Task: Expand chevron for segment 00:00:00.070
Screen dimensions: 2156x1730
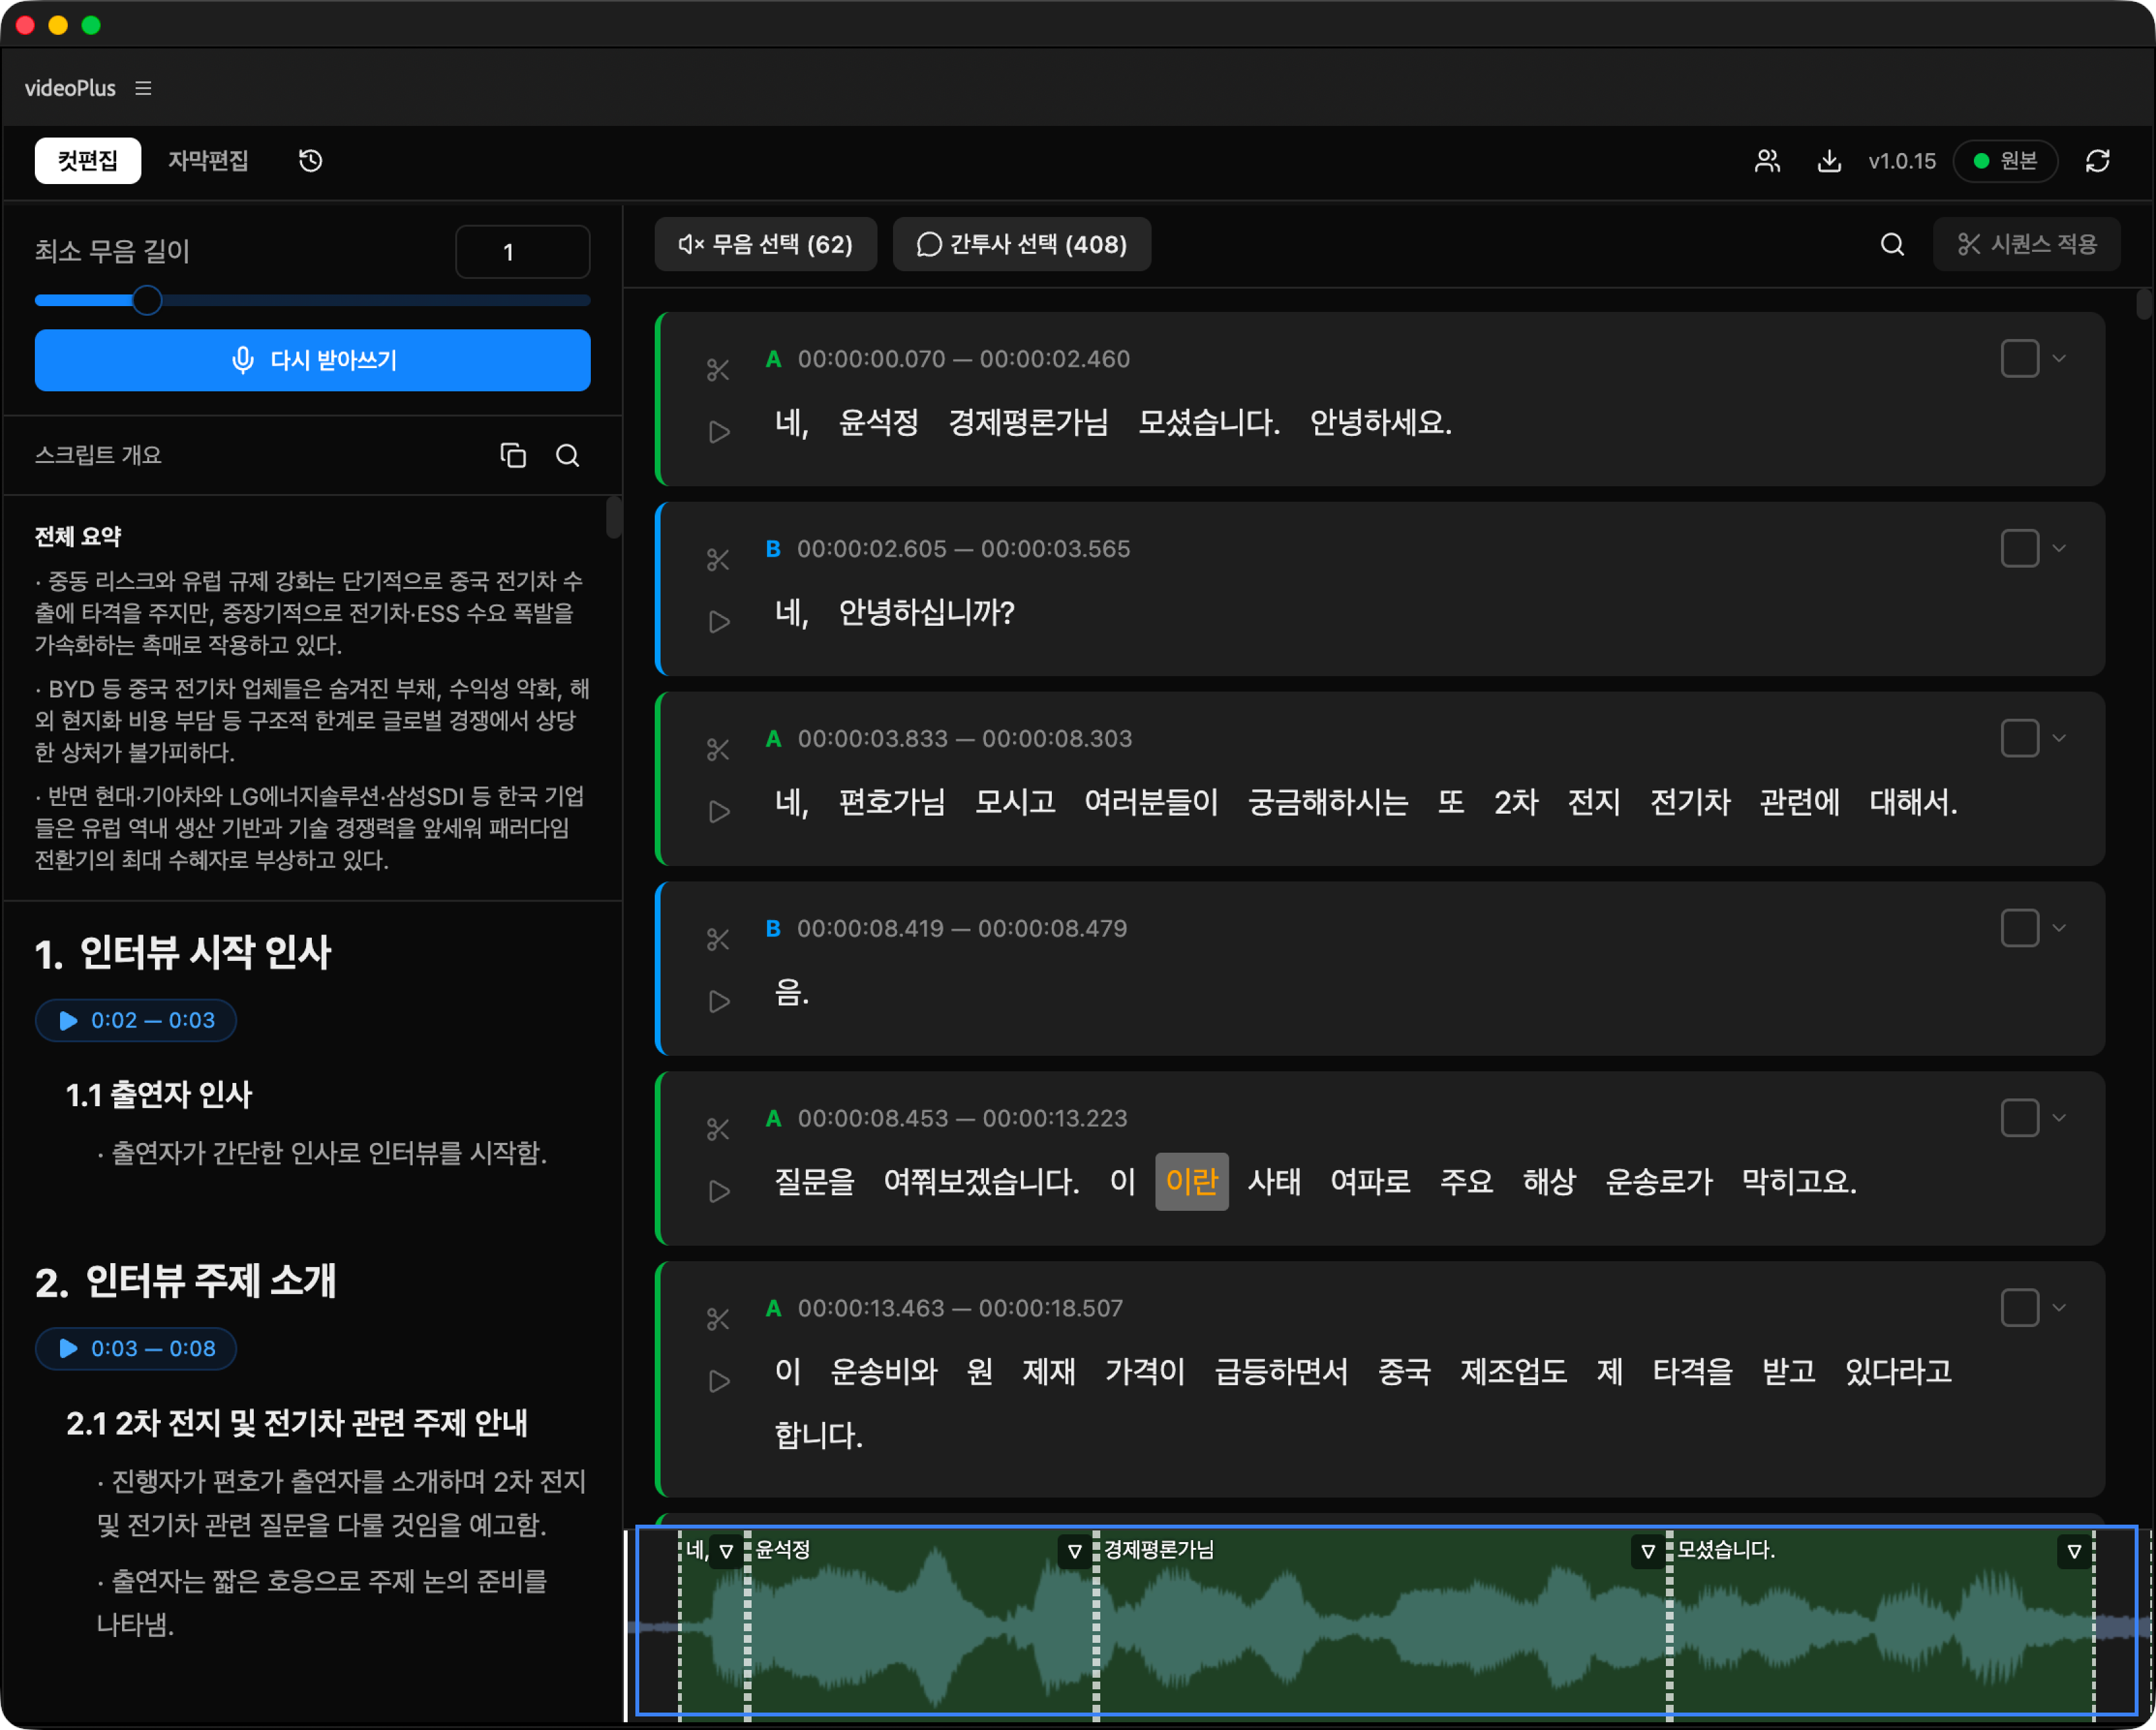Action: pyautogui.click(x=2059, y=358)
